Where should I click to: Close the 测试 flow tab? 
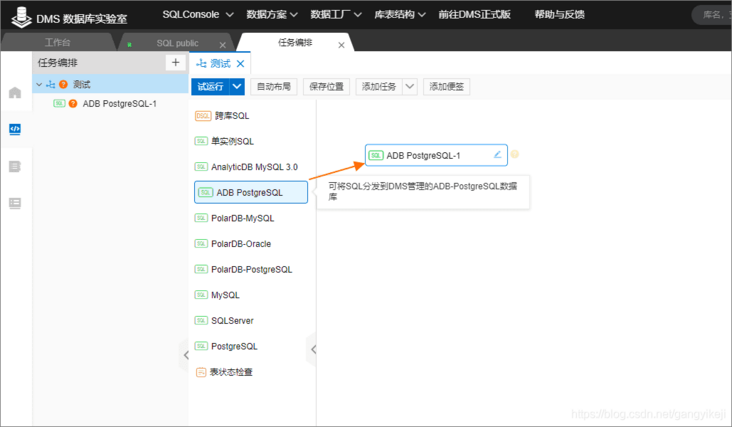coord(240,63)
